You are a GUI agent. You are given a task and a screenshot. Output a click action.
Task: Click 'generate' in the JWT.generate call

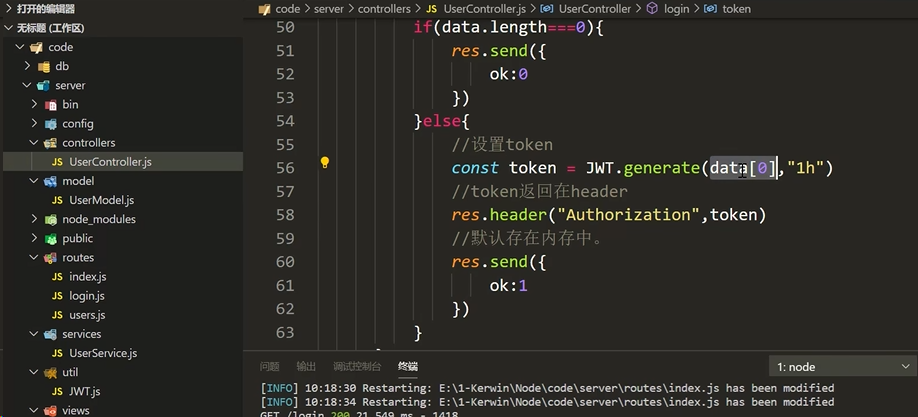click(x=662, y=168)
